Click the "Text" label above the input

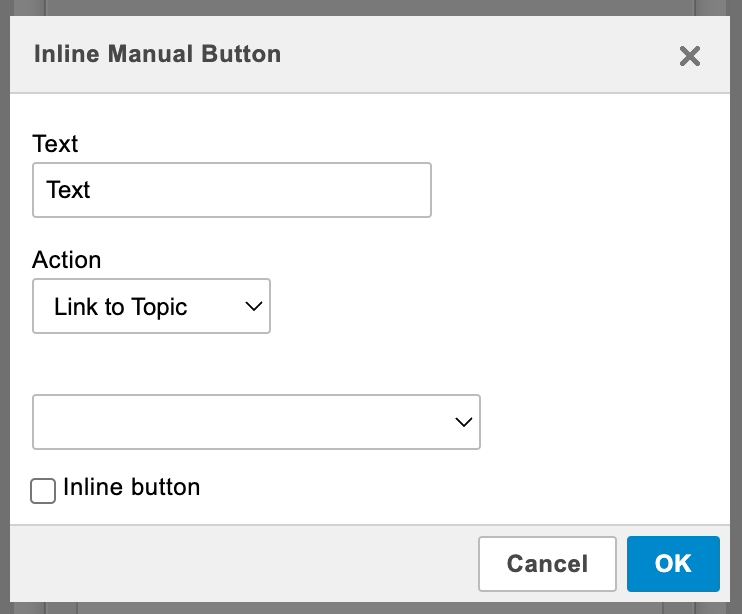(55, 144)
